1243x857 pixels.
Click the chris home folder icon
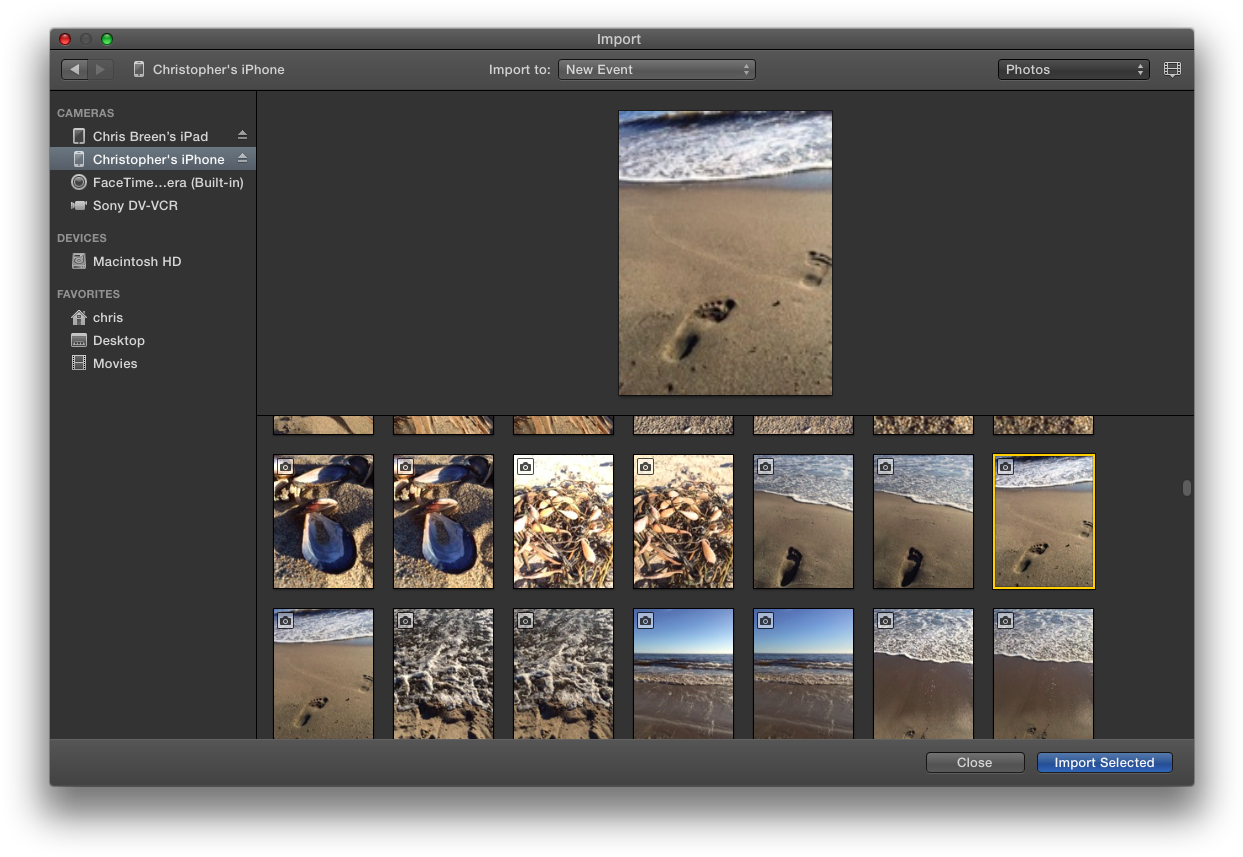point(79,317)
